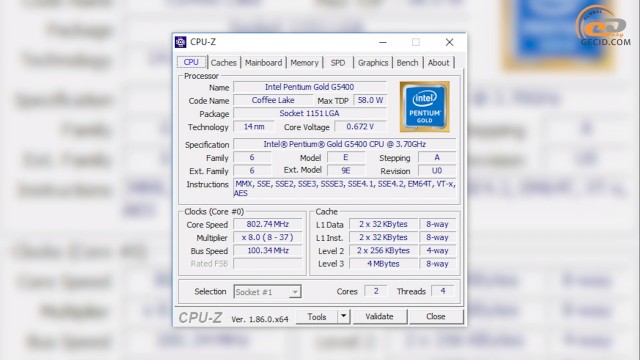Minimize the CPU-Z window

coord(382,42)
